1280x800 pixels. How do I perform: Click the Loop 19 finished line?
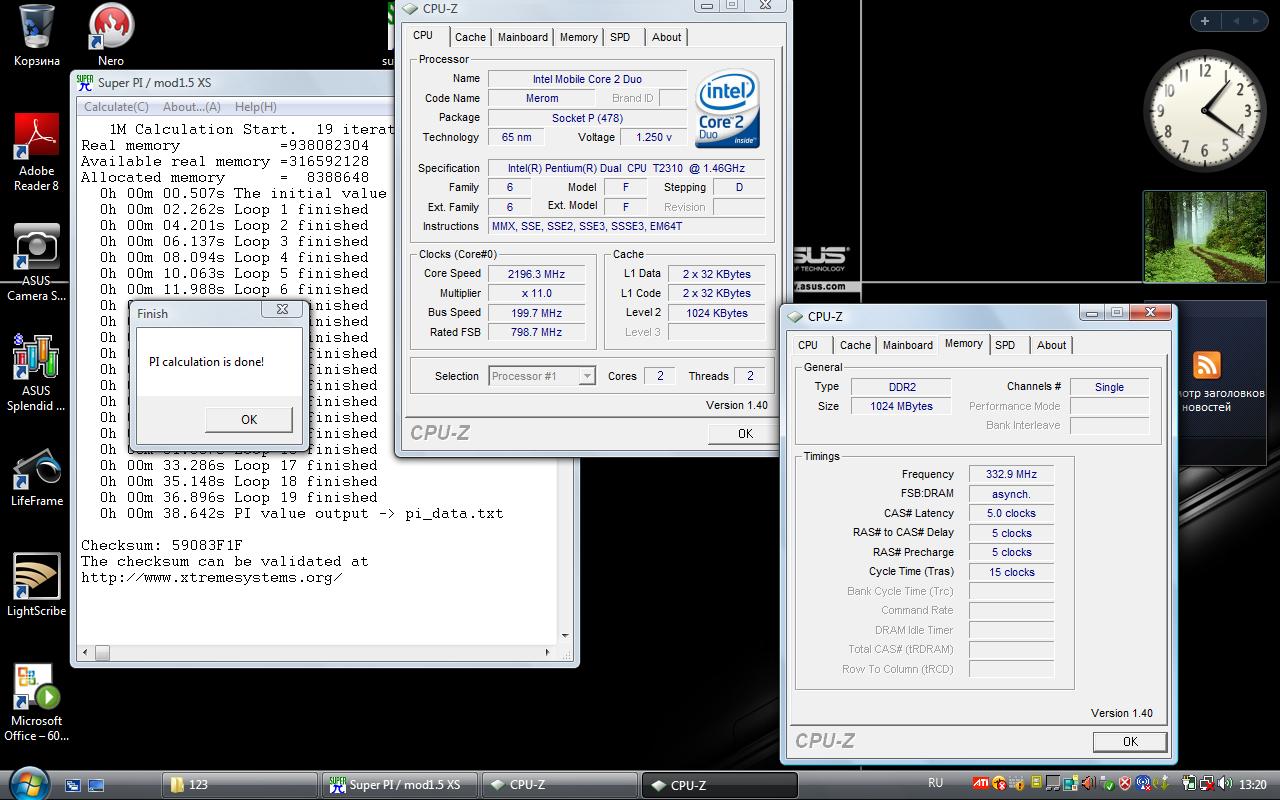[239, 497]
